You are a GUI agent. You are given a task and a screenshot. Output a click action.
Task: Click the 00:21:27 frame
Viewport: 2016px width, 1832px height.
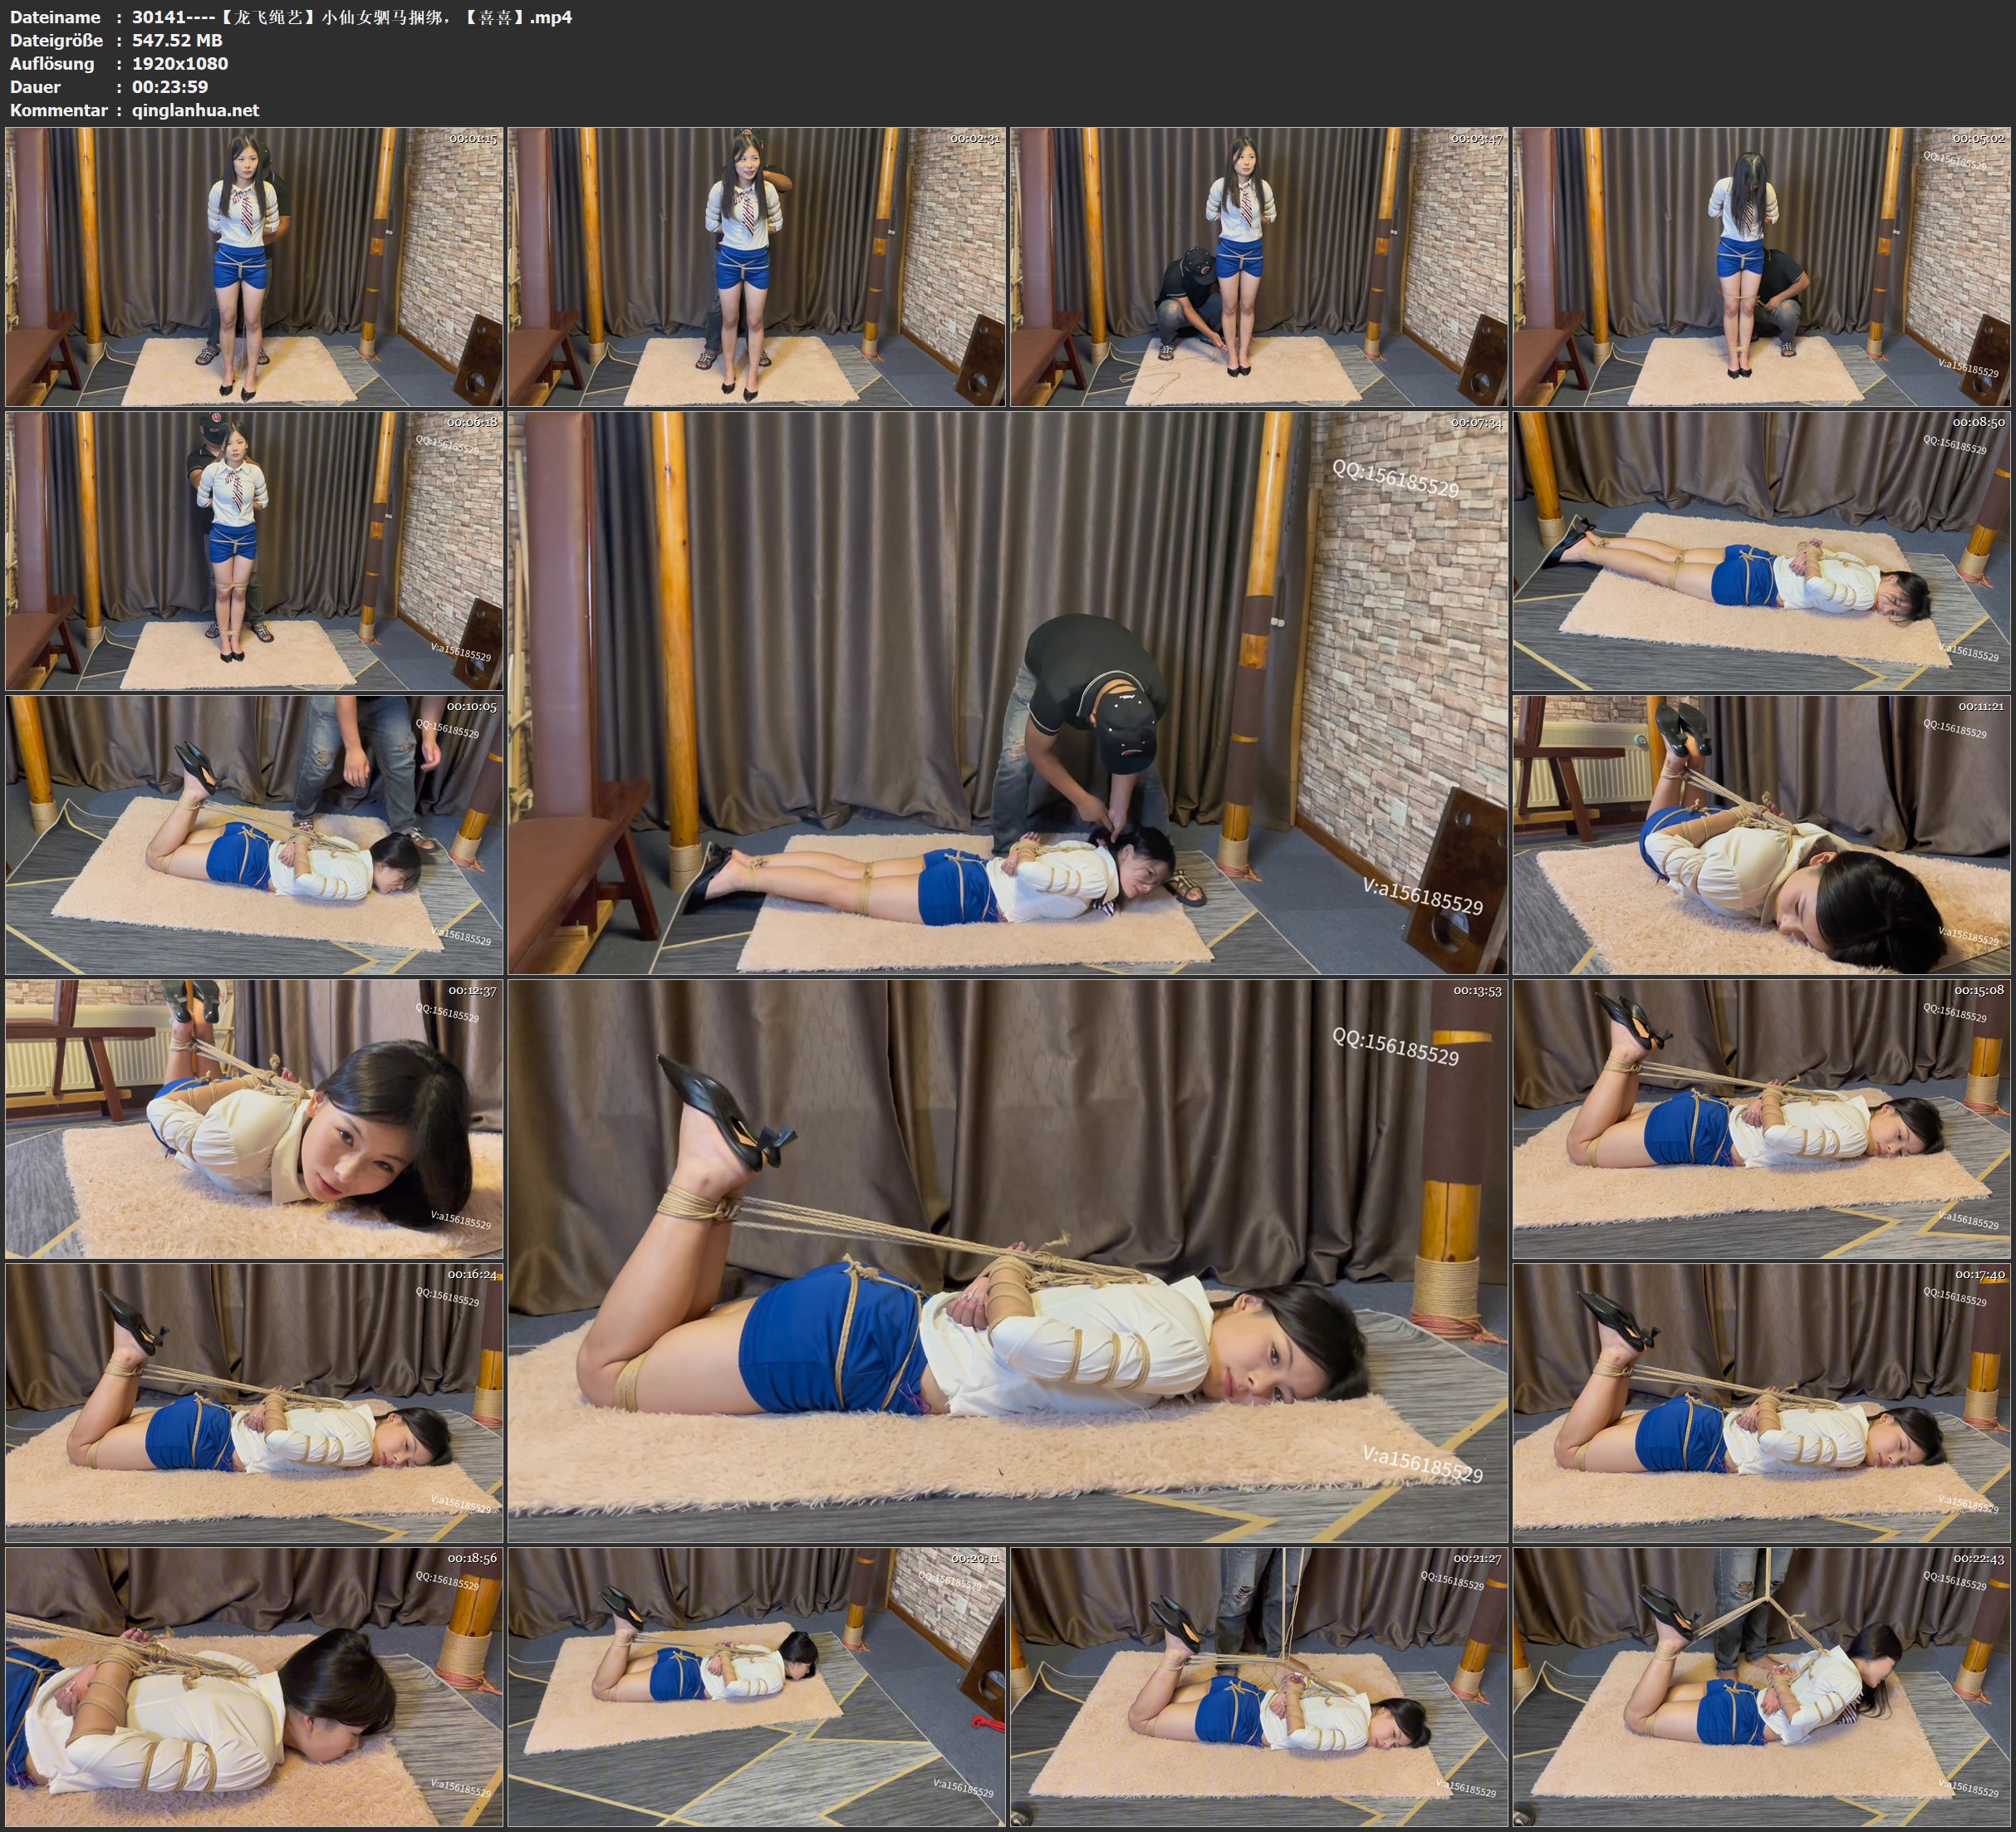(x=1258, y=1686)
